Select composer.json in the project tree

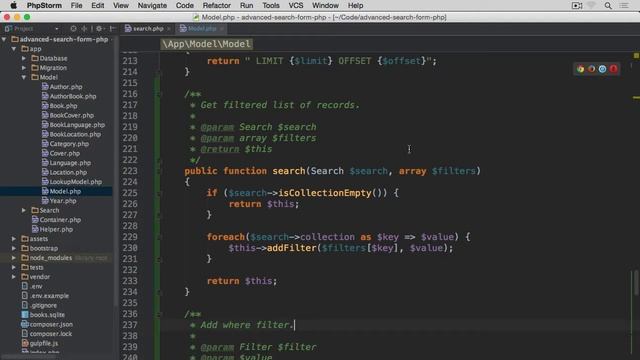point(51,324)
